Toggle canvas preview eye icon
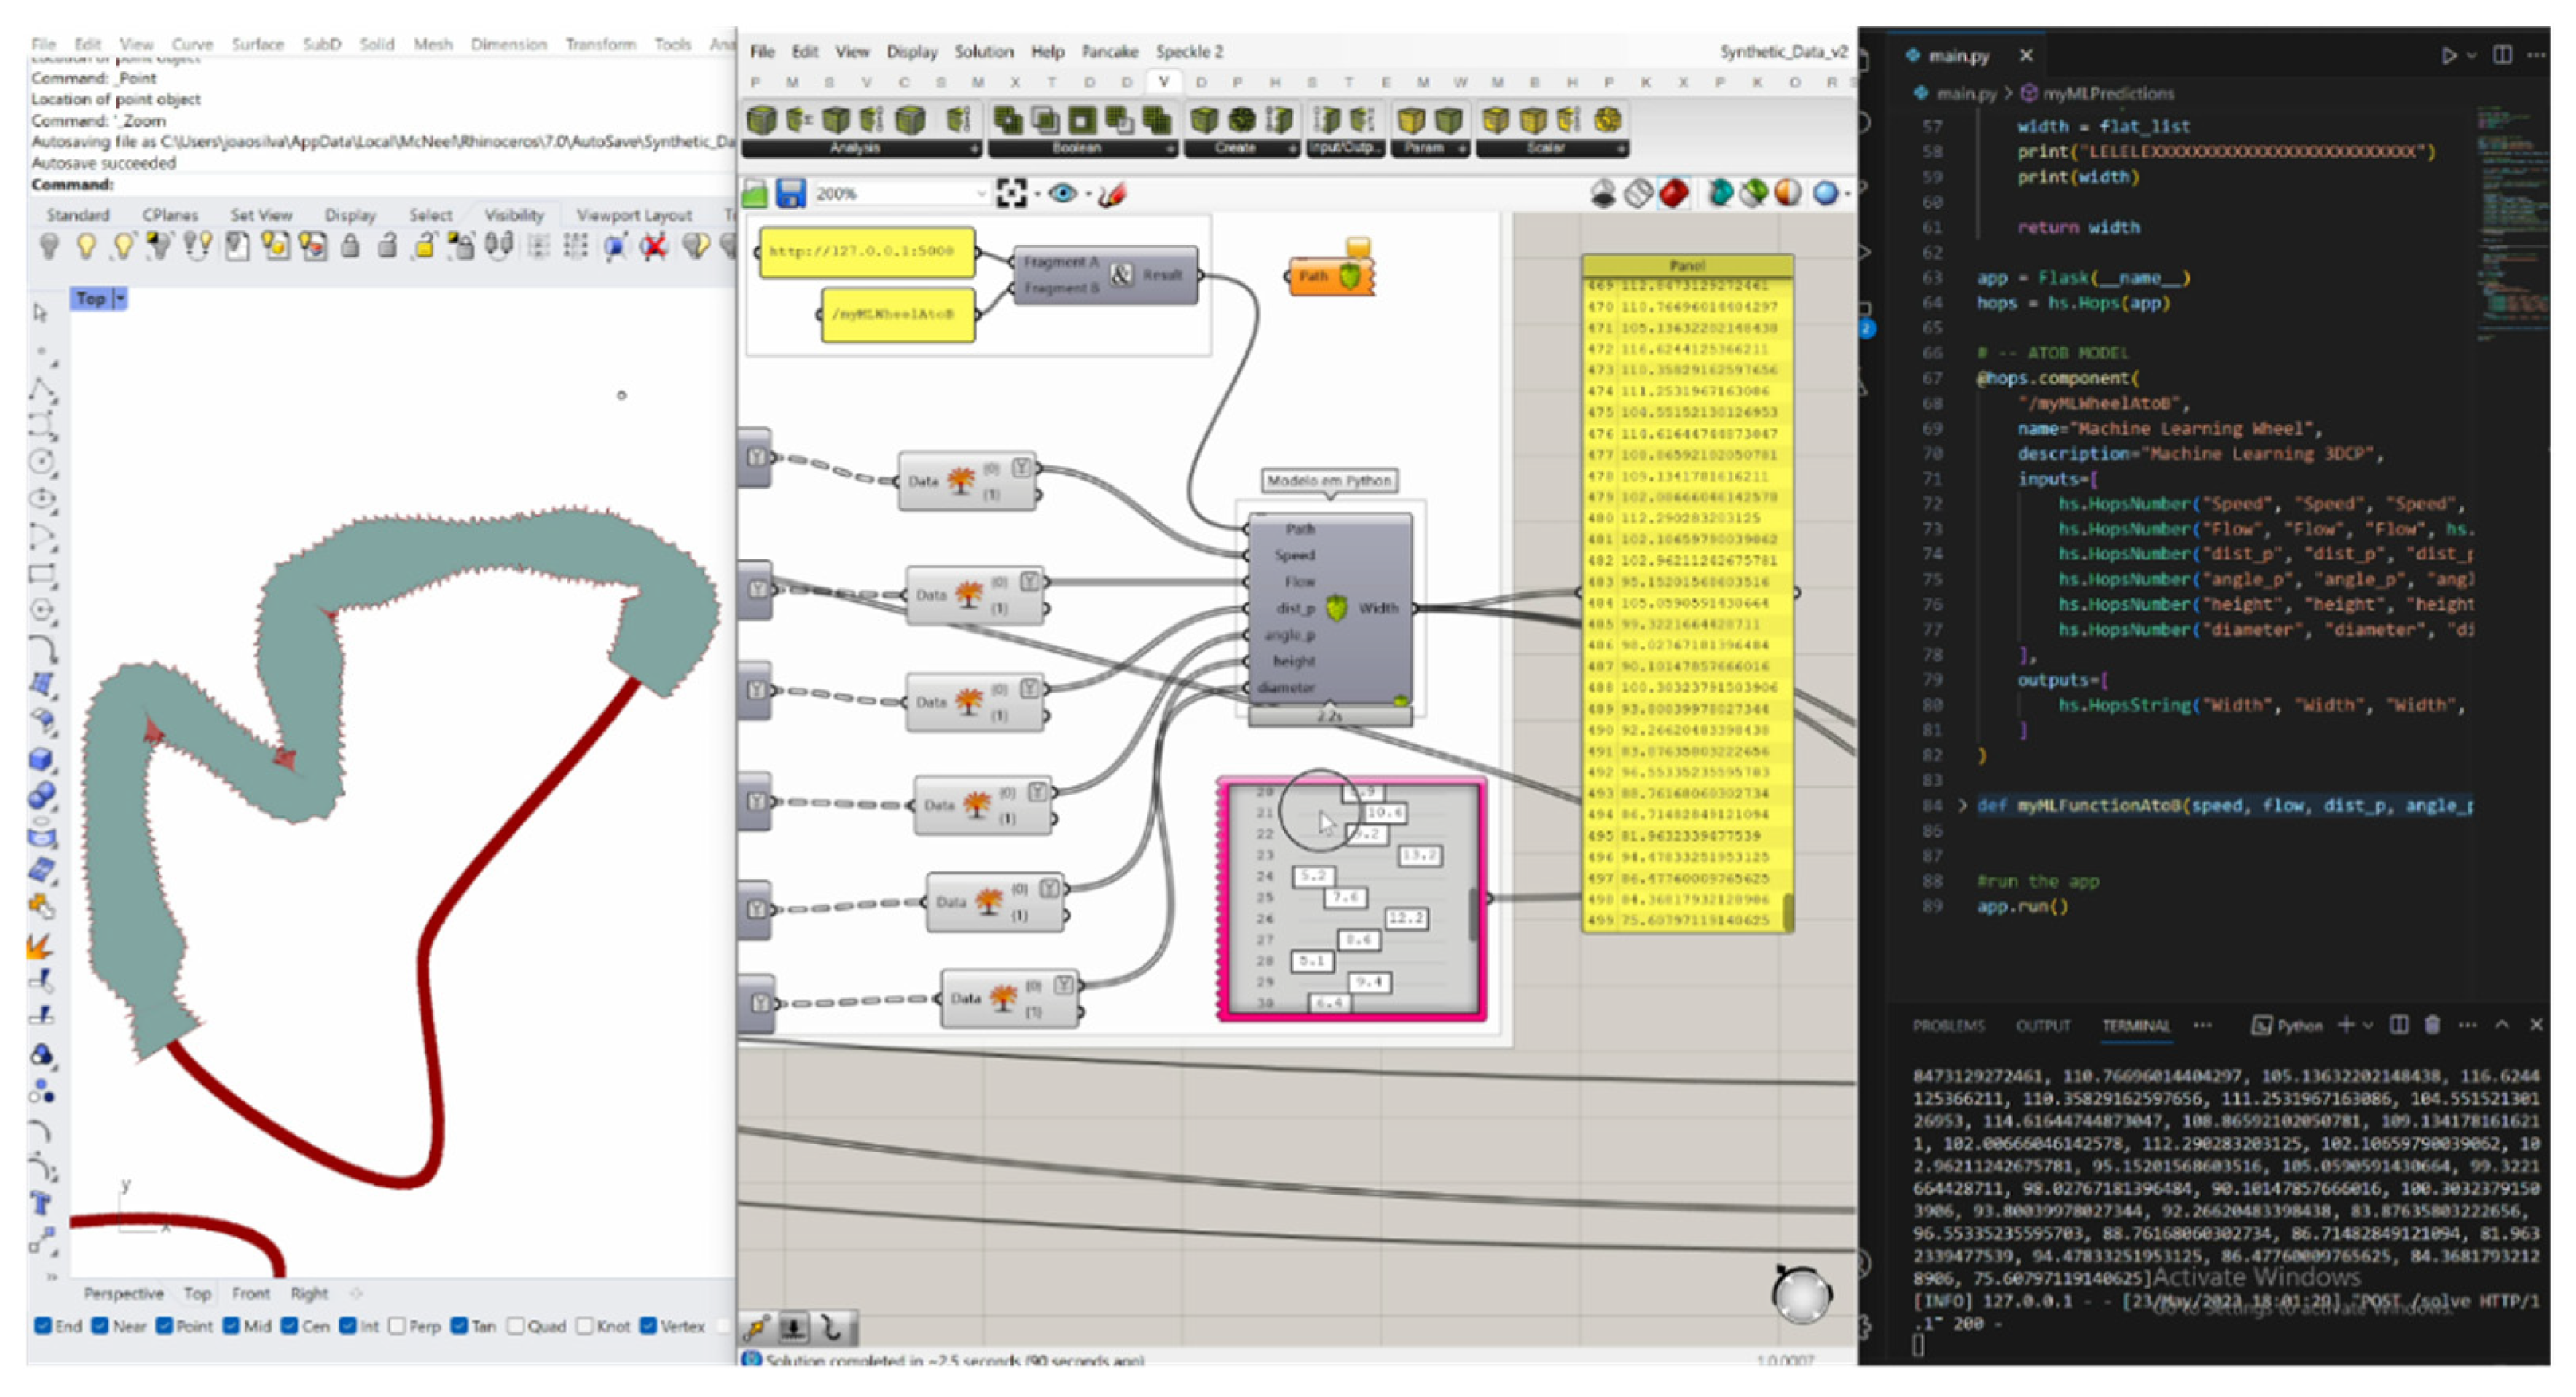This screenshot has width=2576, height=1397. (1063, 194)
